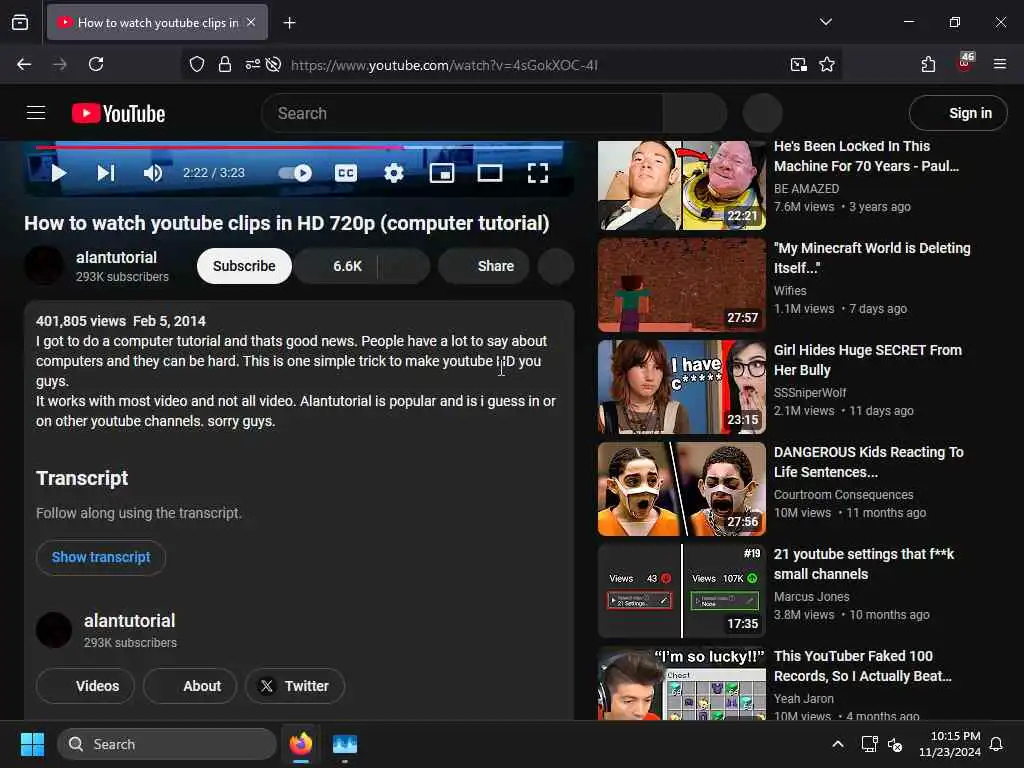Go back with the browser back arrow
The width and height of the screenshot is (1024, 768).
[24, 64]
